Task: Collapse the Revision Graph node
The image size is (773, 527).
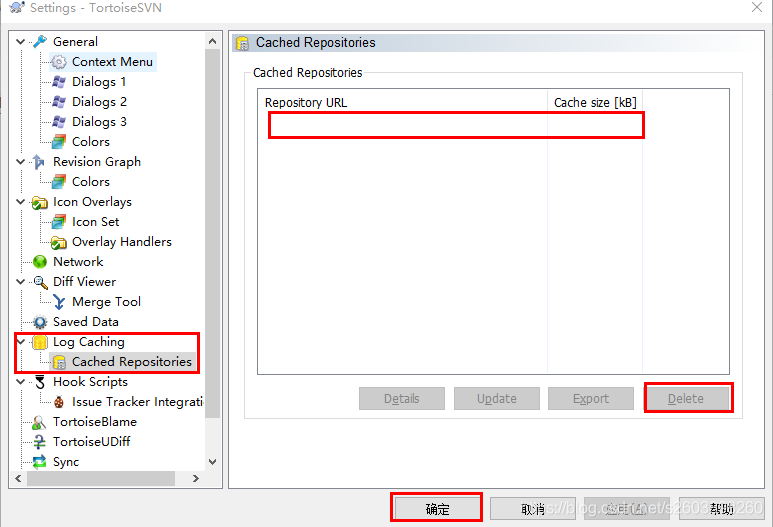Action: (21, 162)
